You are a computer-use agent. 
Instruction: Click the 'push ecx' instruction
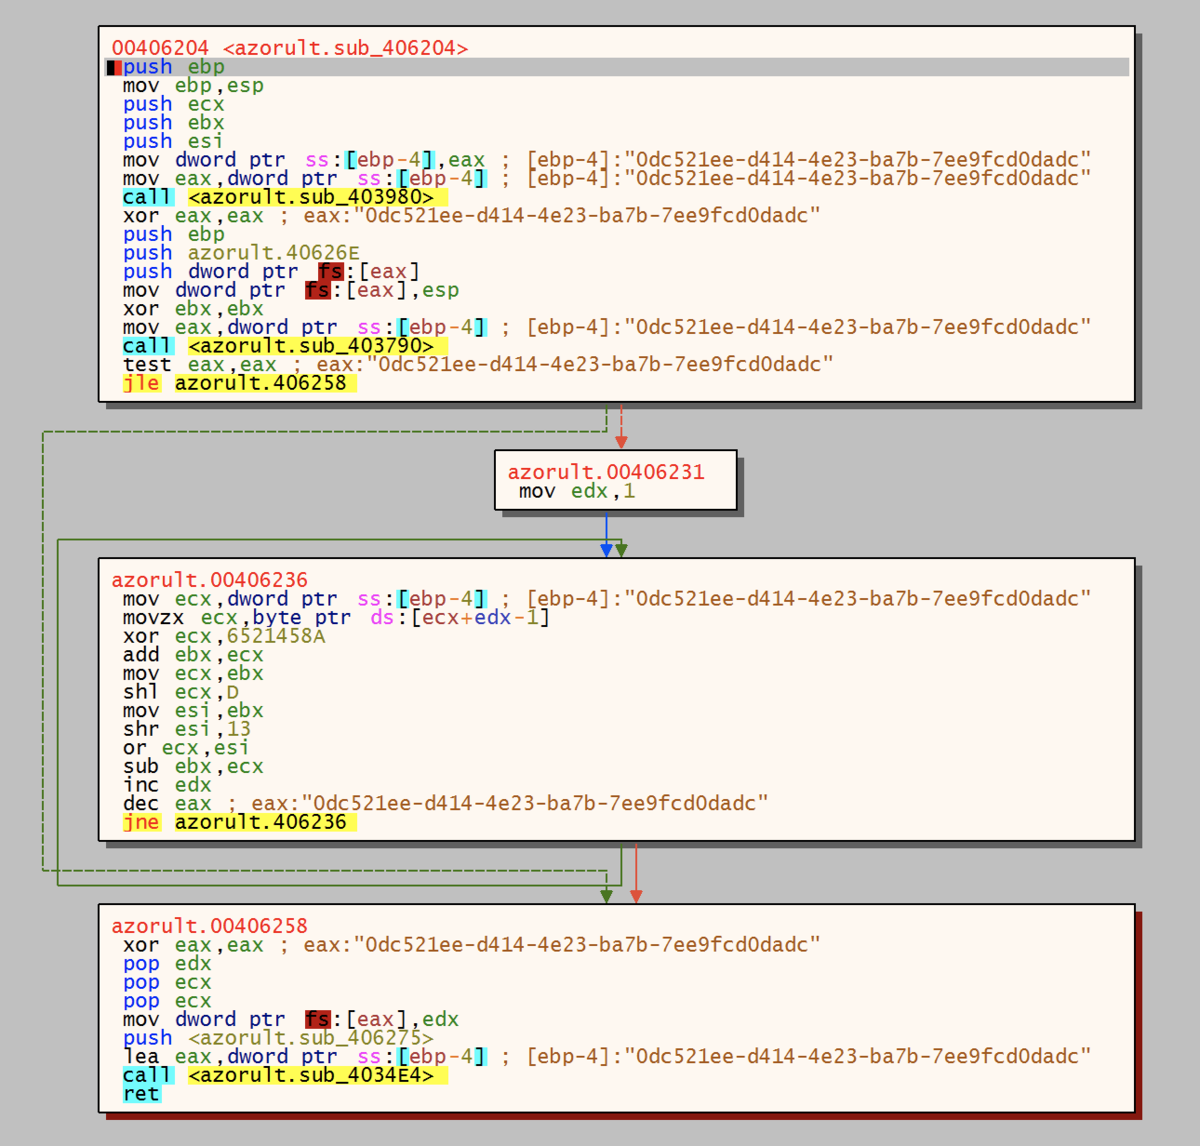(173, 104)
